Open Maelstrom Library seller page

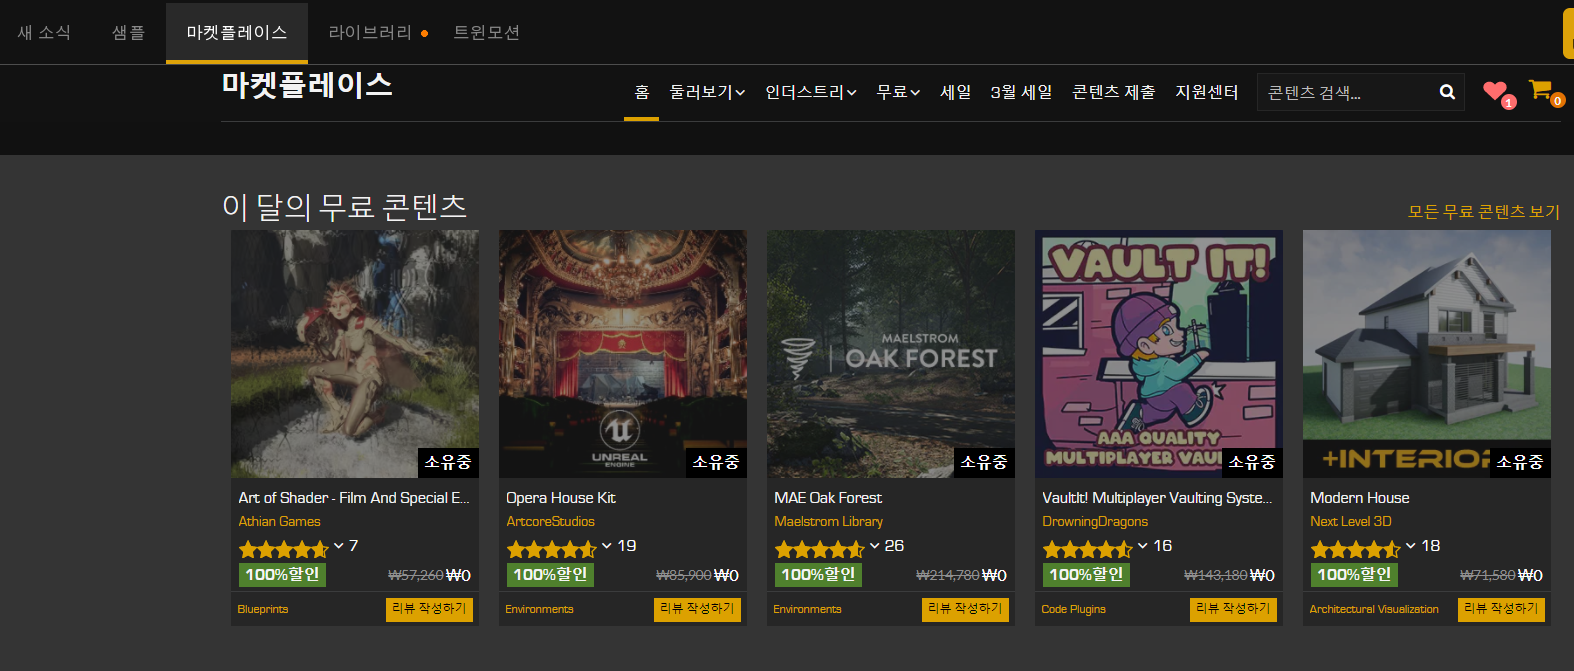[828, 522]
